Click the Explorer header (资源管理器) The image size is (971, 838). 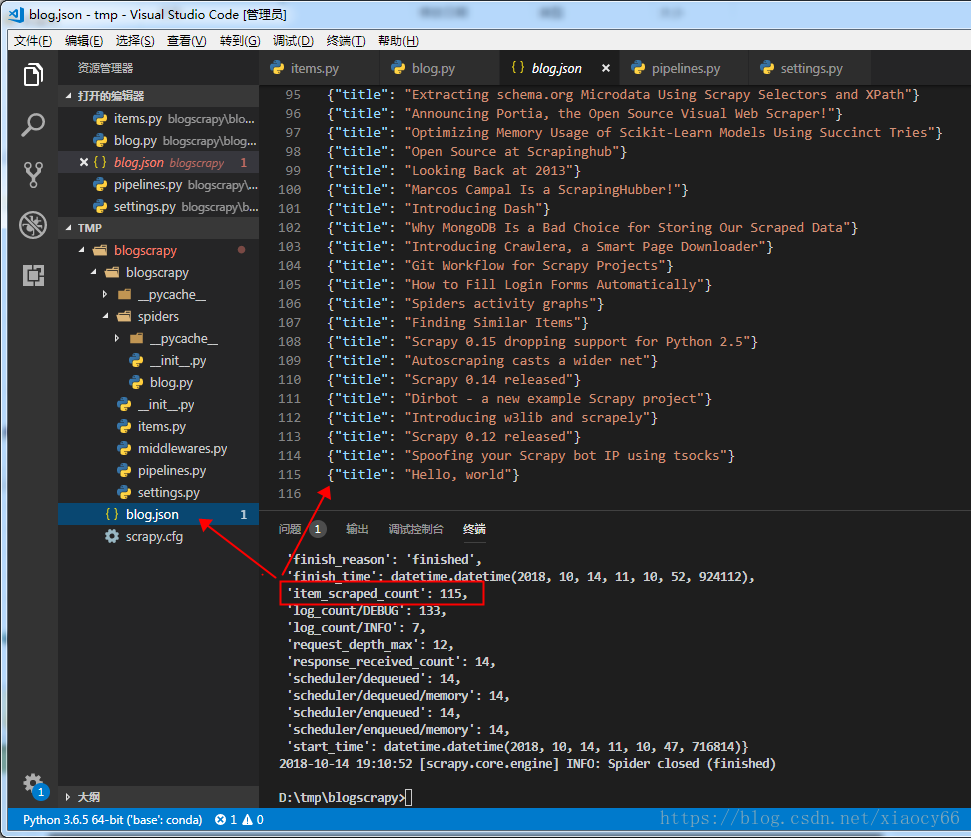[x=105, y=68]
